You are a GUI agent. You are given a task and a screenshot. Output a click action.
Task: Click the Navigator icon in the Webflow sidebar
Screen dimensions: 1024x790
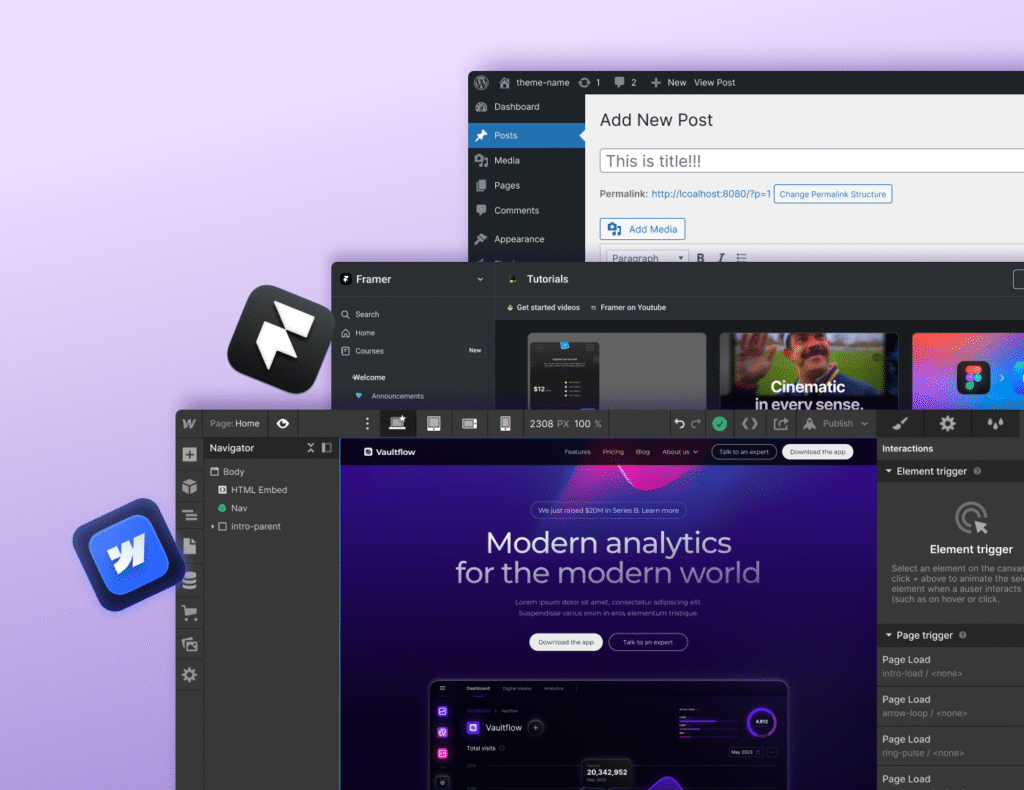[189, 516]
